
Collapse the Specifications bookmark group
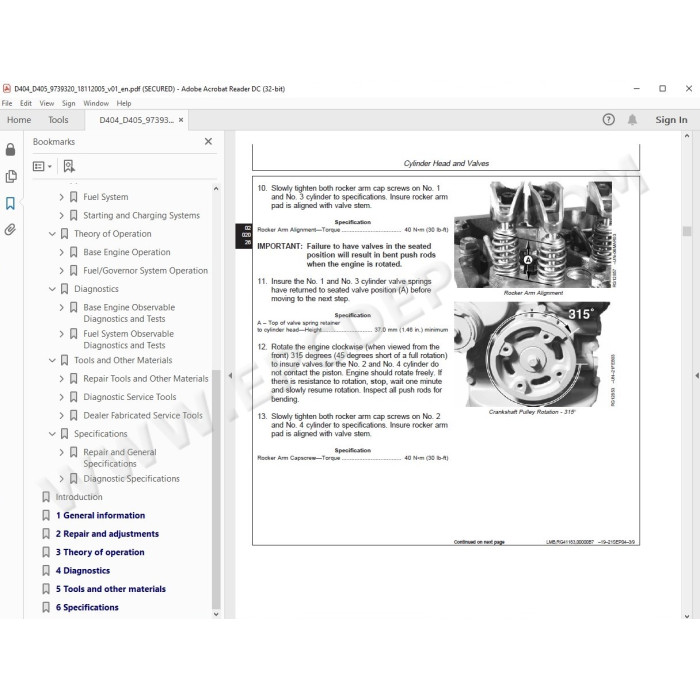click(x=52, y=433)
